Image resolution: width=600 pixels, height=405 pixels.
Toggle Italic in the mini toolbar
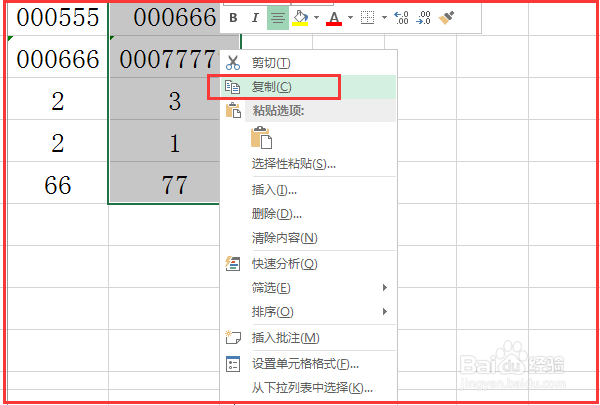pos(255,18)
